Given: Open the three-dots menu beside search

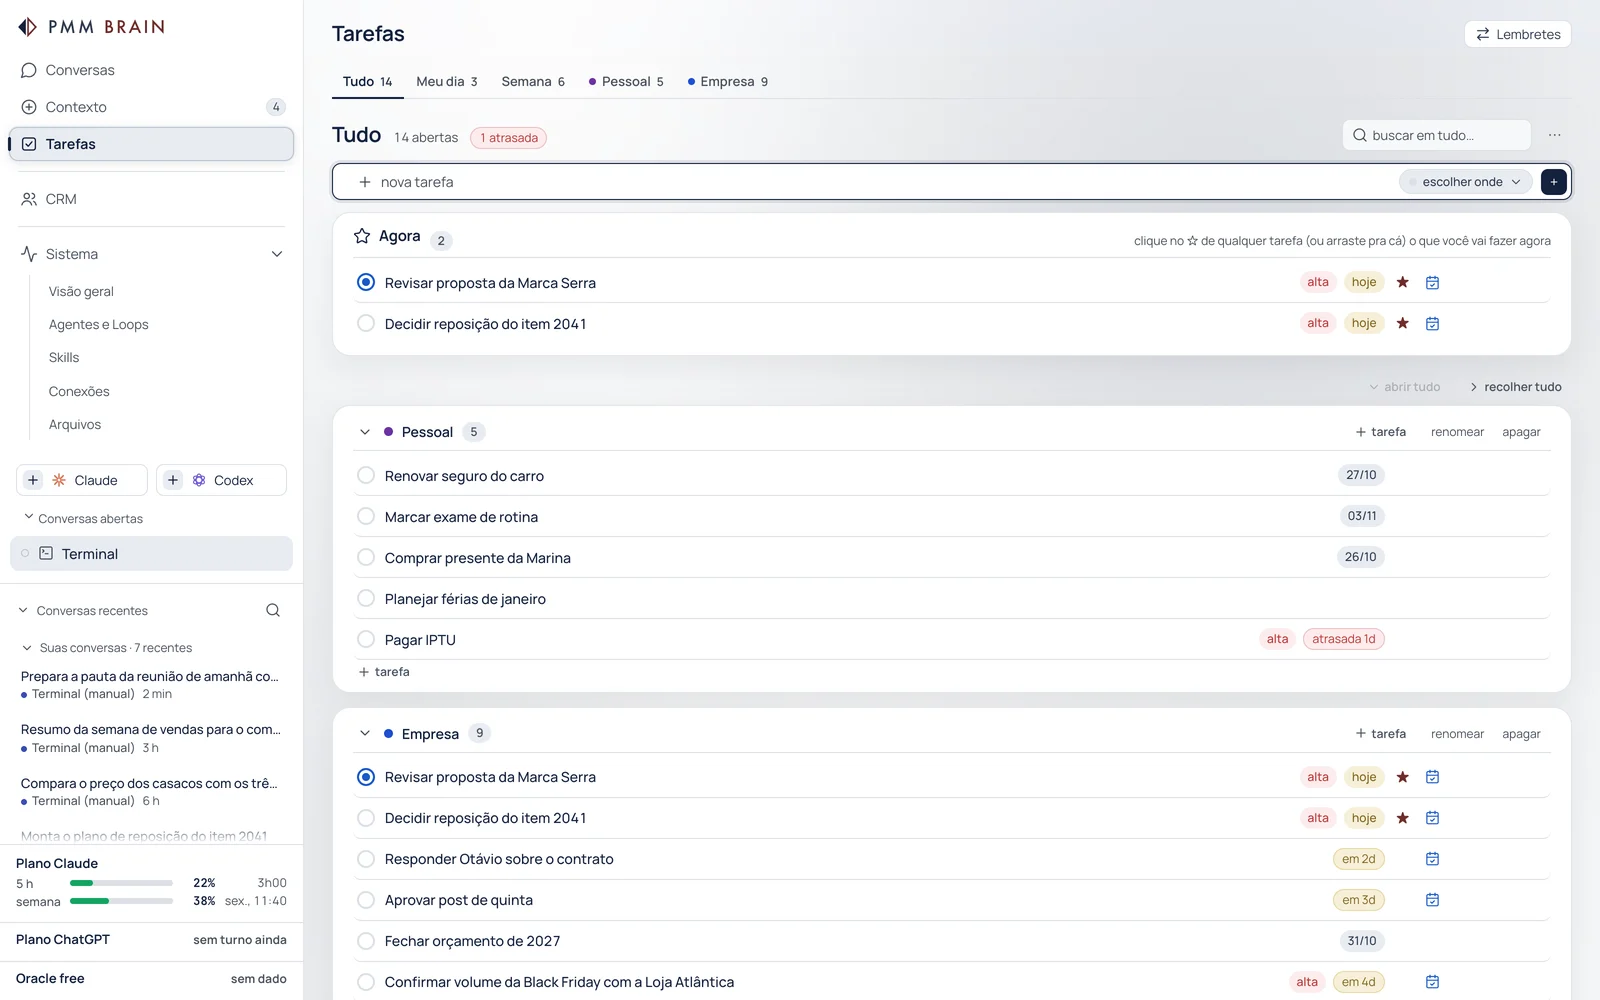Looking at the screenshot, I should [1555, 135].
